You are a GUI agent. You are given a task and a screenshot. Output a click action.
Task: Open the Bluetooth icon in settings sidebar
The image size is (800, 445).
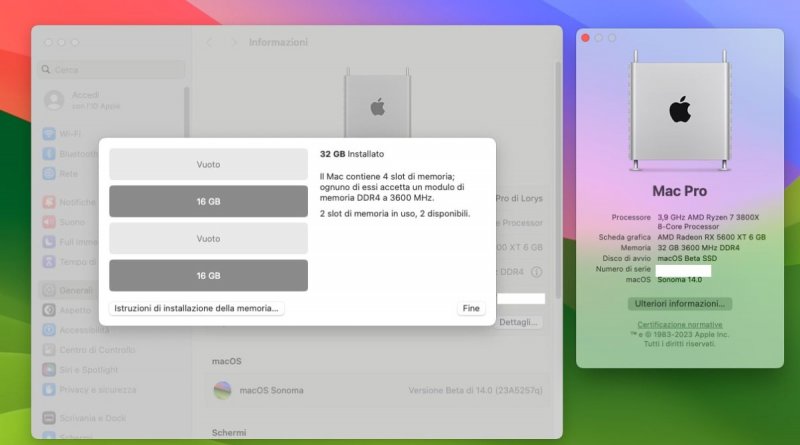[x=48, y=154]
